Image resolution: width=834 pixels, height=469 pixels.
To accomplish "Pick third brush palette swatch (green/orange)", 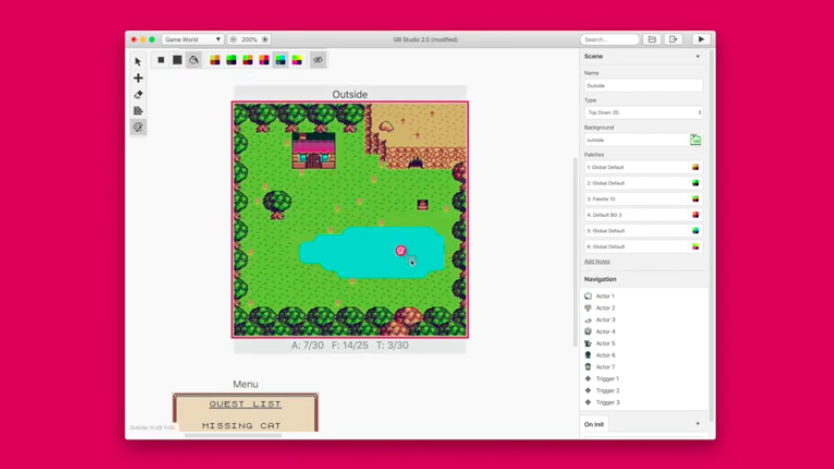I will point(248,60).
